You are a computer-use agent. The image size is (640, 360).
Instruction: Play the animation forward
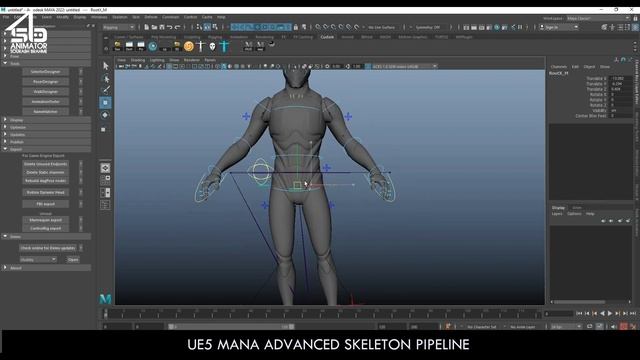pyautogui.click(x=610, y=313)
